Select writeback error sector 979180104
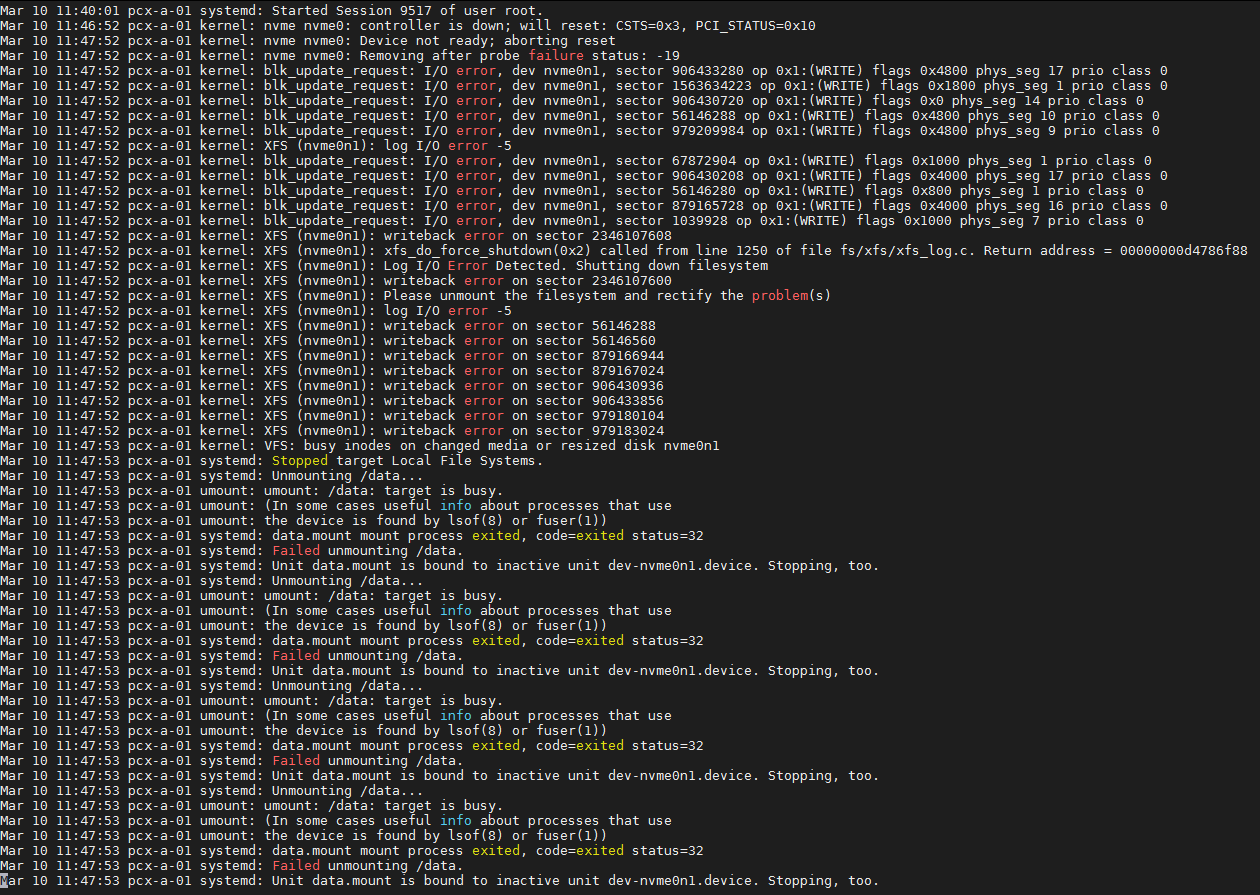This screenshot has width=1260, height=895. [628, 415]
